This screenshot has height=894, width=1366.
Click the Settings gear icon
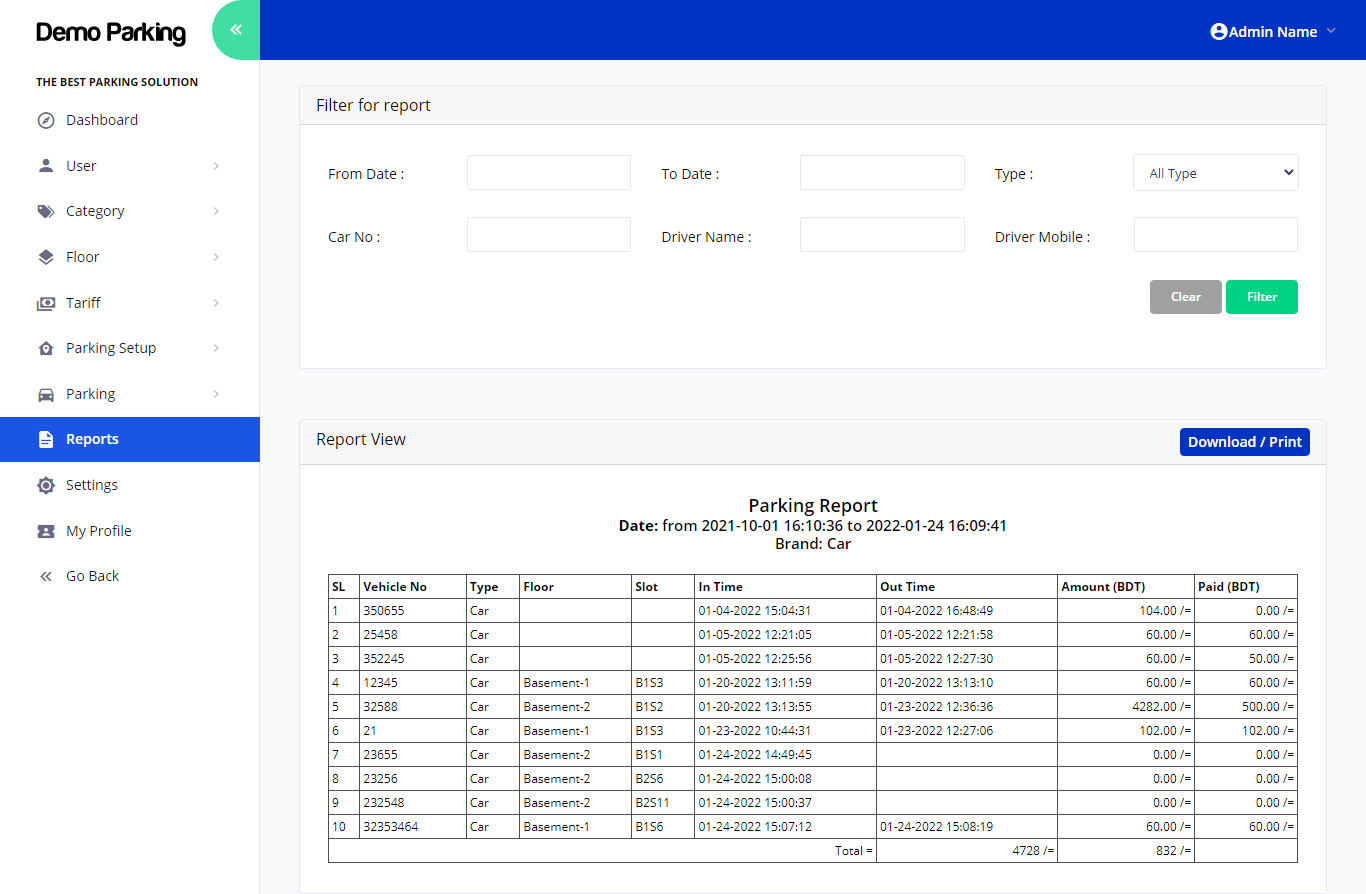point(46,485)
